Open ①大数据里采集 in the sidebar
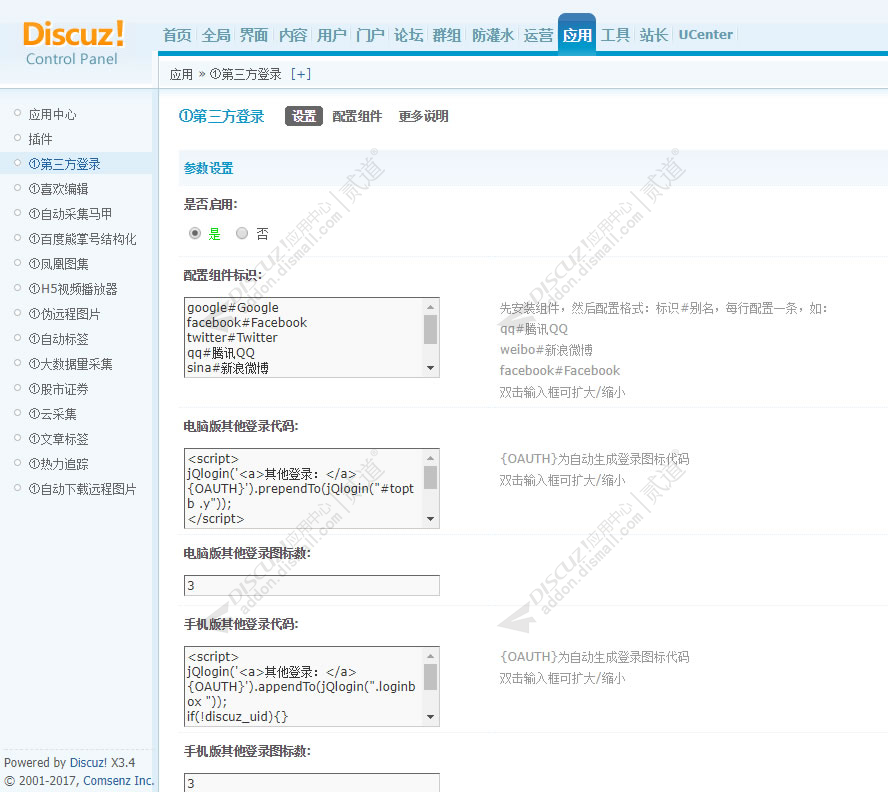The width and height of the screenshot is (888, 792). click(70, 364)
